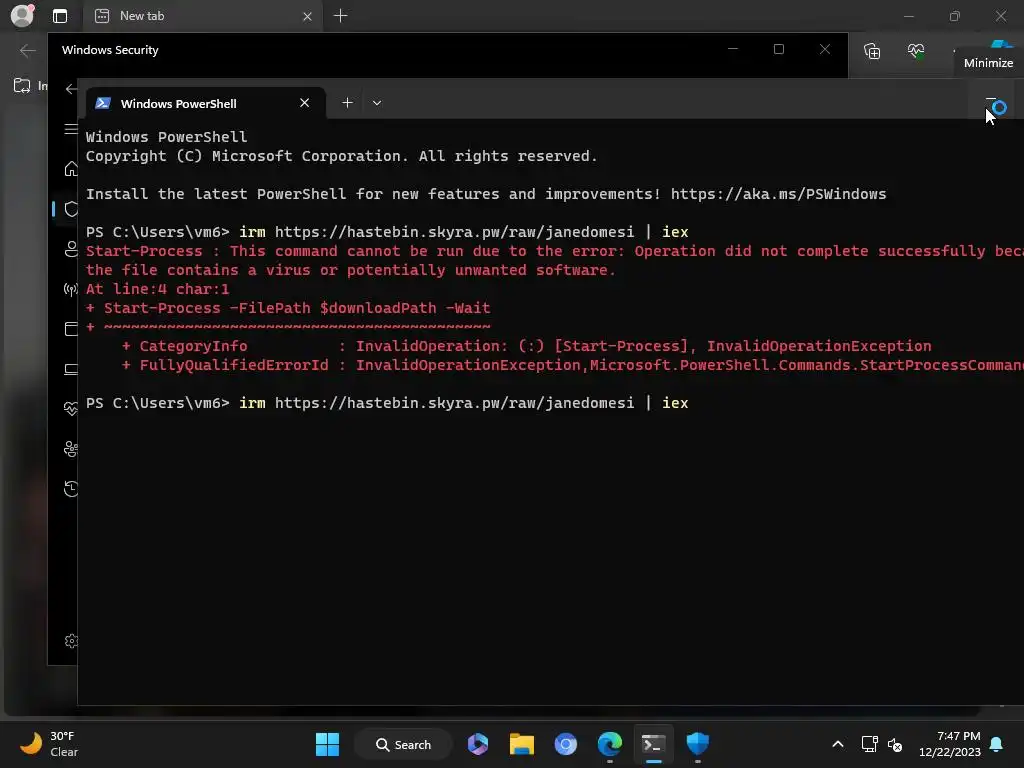Click the taskbar Search box
1024x768 pixels.
click(x=403, y=744)
